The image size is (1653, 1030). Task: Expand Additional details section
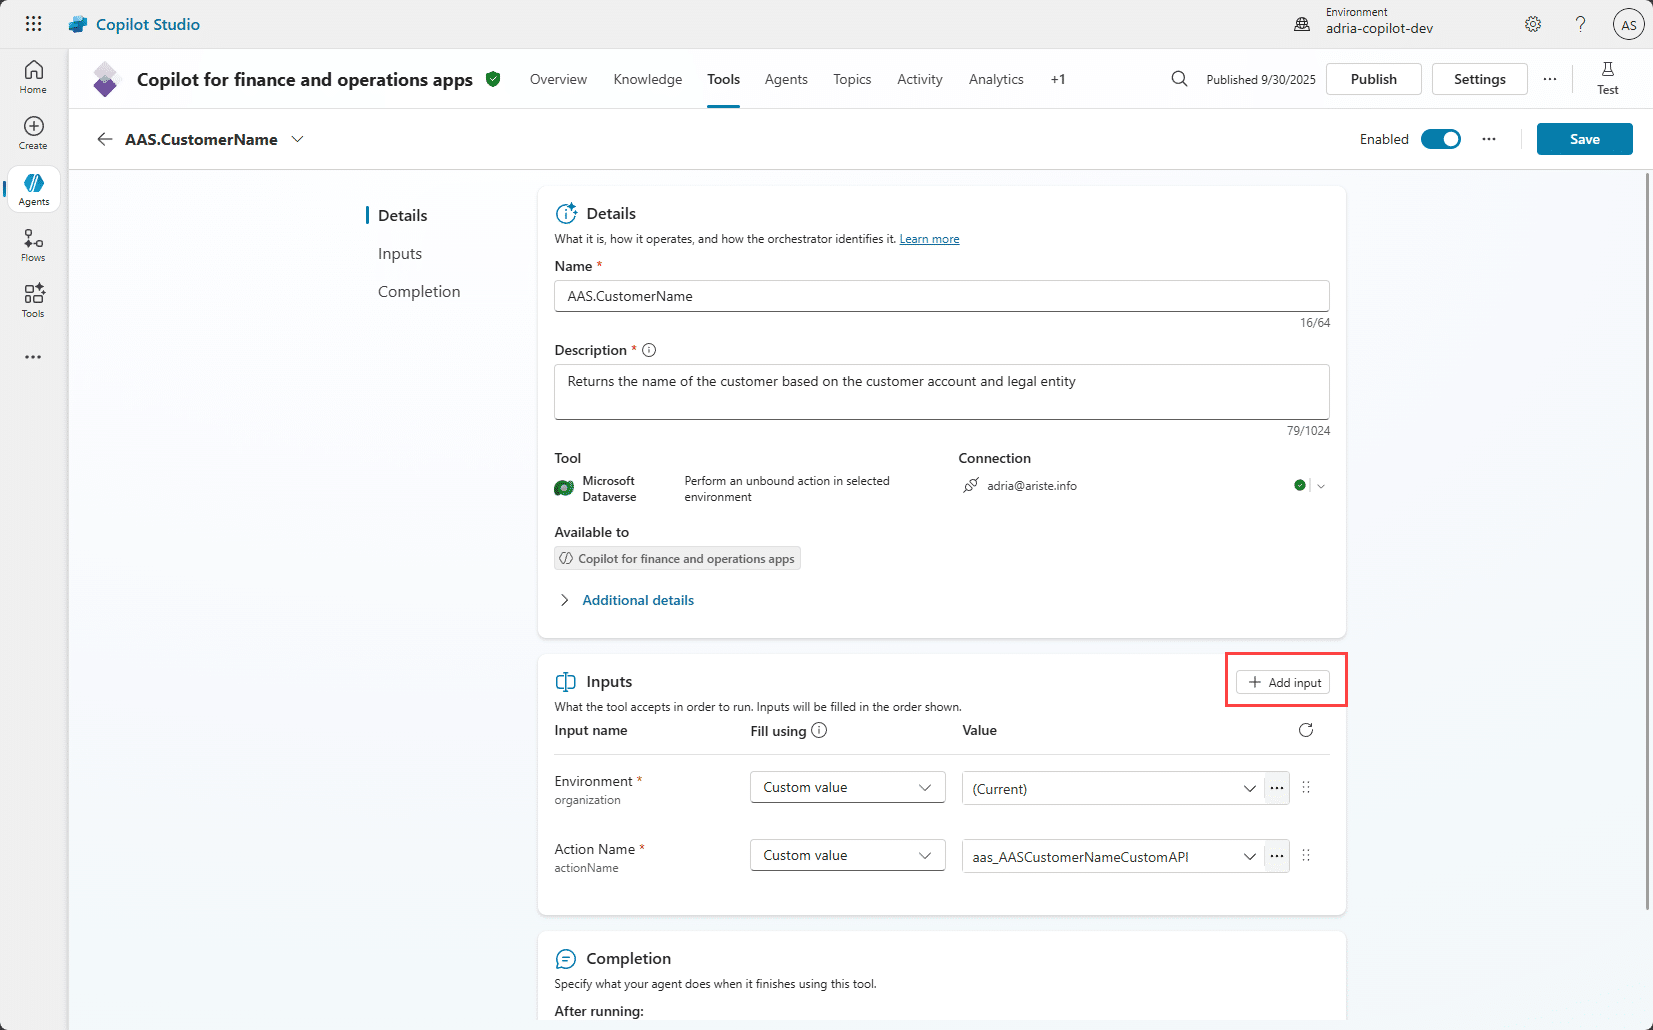637,600
